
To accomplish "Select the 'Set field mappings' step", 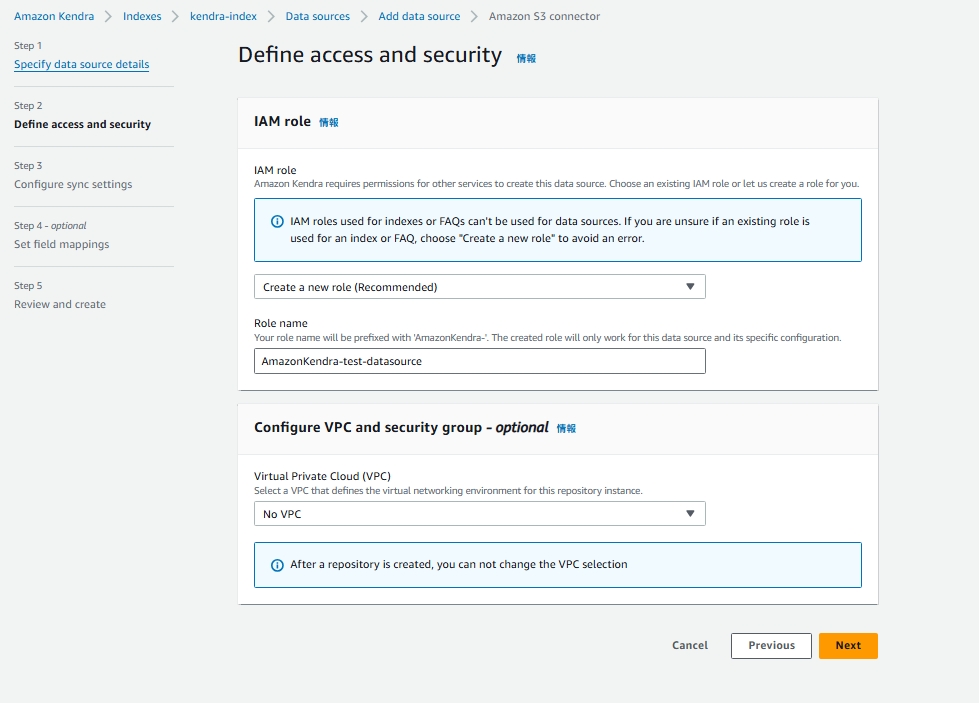I will 62,245.
